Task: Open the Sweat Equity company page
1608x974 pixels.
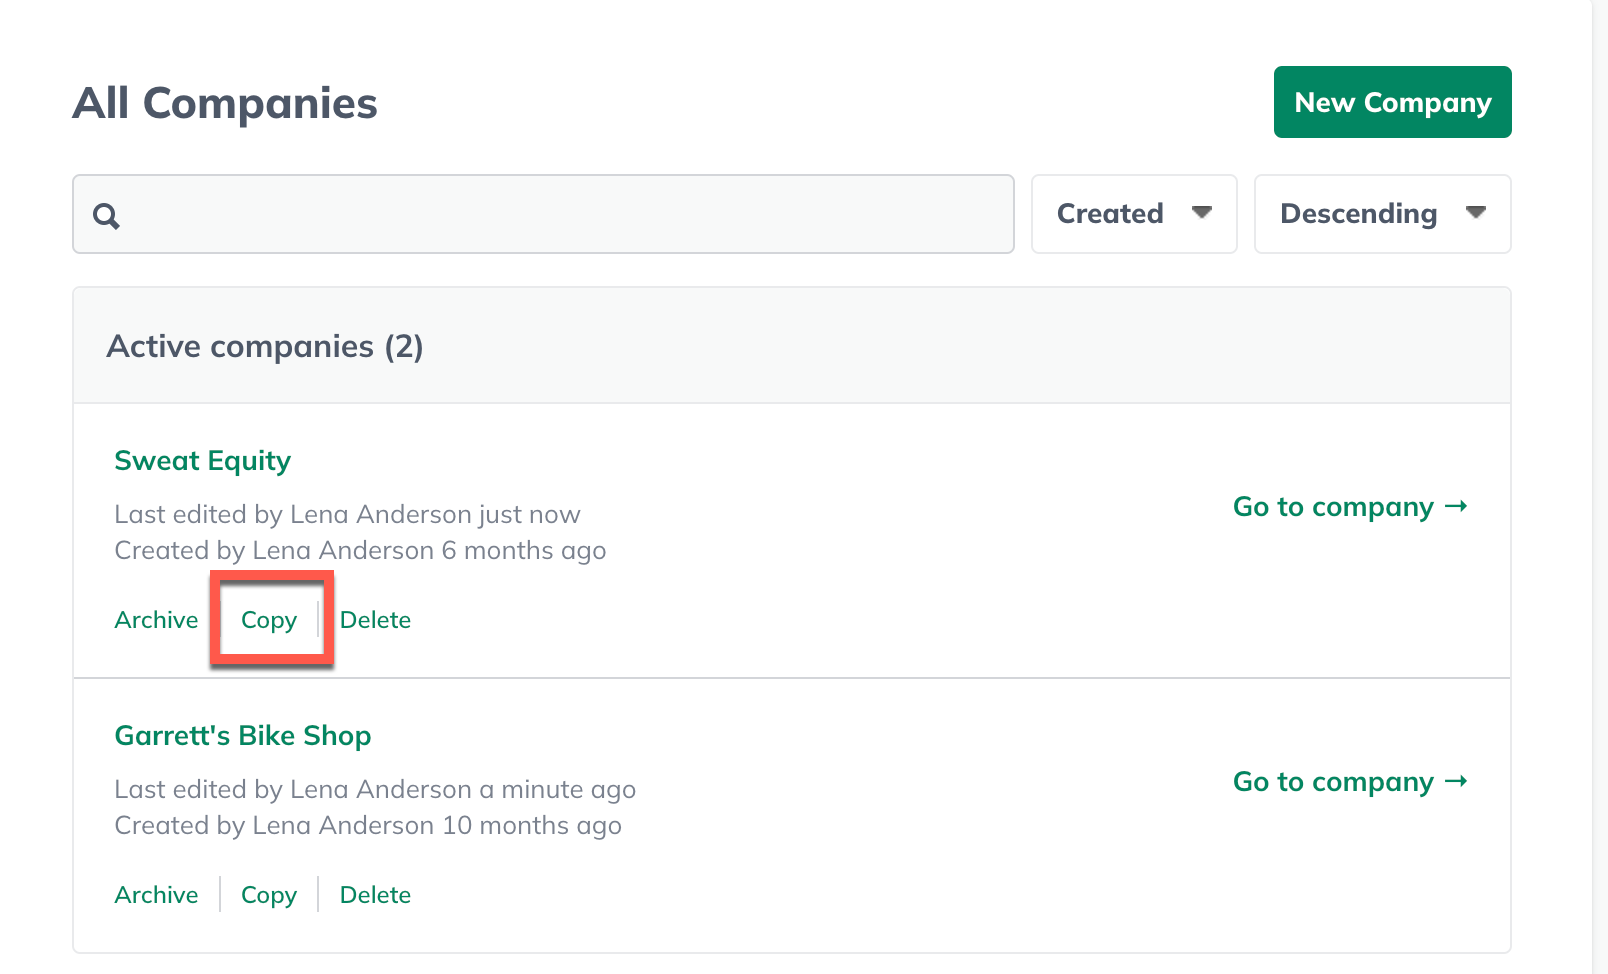Action: pos(202,460)
